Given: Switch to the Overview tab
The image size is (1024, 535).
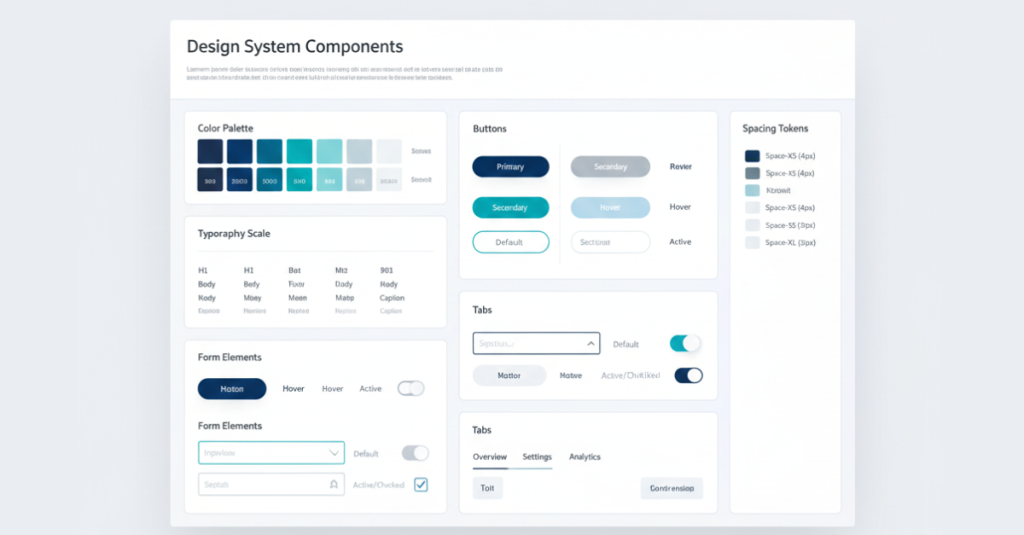Looking at the screenshot, I should click(x=490, y=457).
